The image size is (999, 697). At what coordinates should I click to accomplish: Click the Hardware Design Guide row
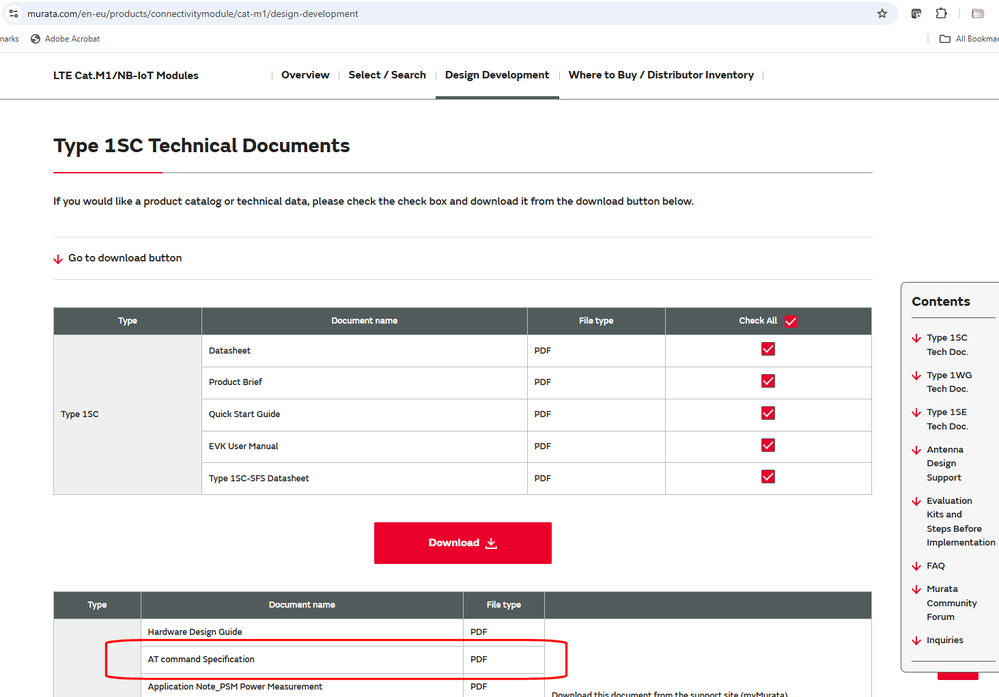click(x=343, y=632)
